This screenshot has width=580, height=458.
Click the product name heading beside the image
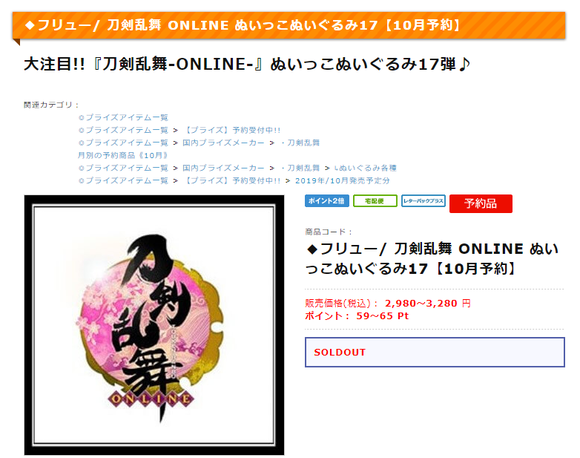432,259
